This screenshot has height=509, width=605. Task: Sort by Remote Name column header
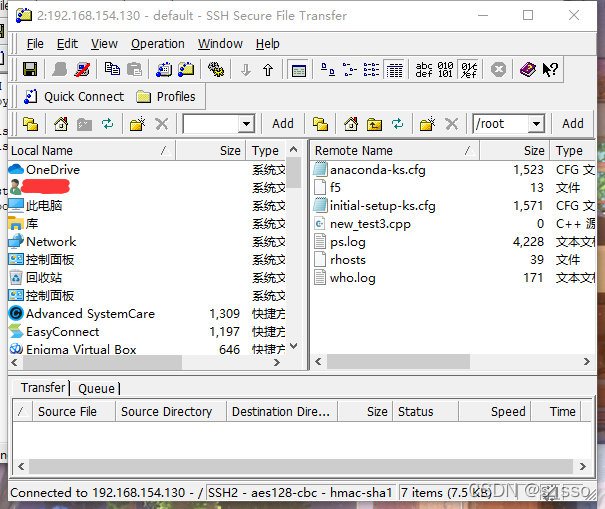click(x=395, y=151)
